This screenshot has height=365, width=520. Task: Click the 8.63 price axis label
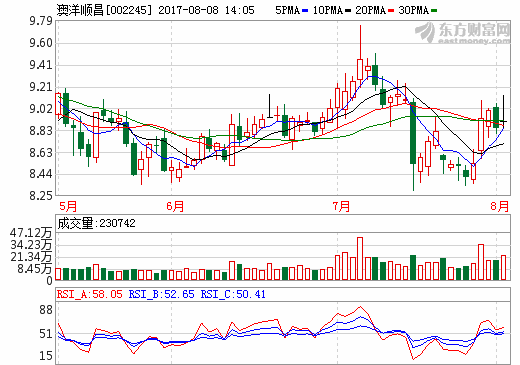41,153
